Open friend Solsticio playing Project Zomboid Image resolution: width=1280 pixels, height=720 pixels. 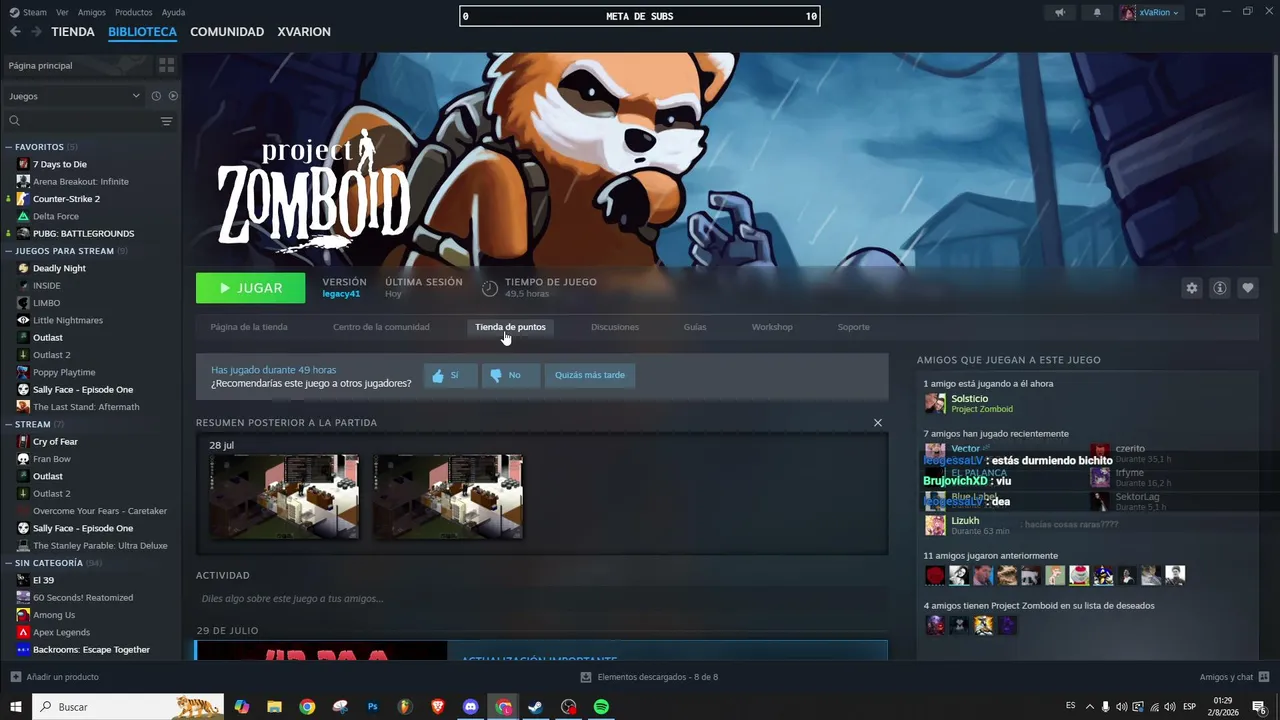970,403
